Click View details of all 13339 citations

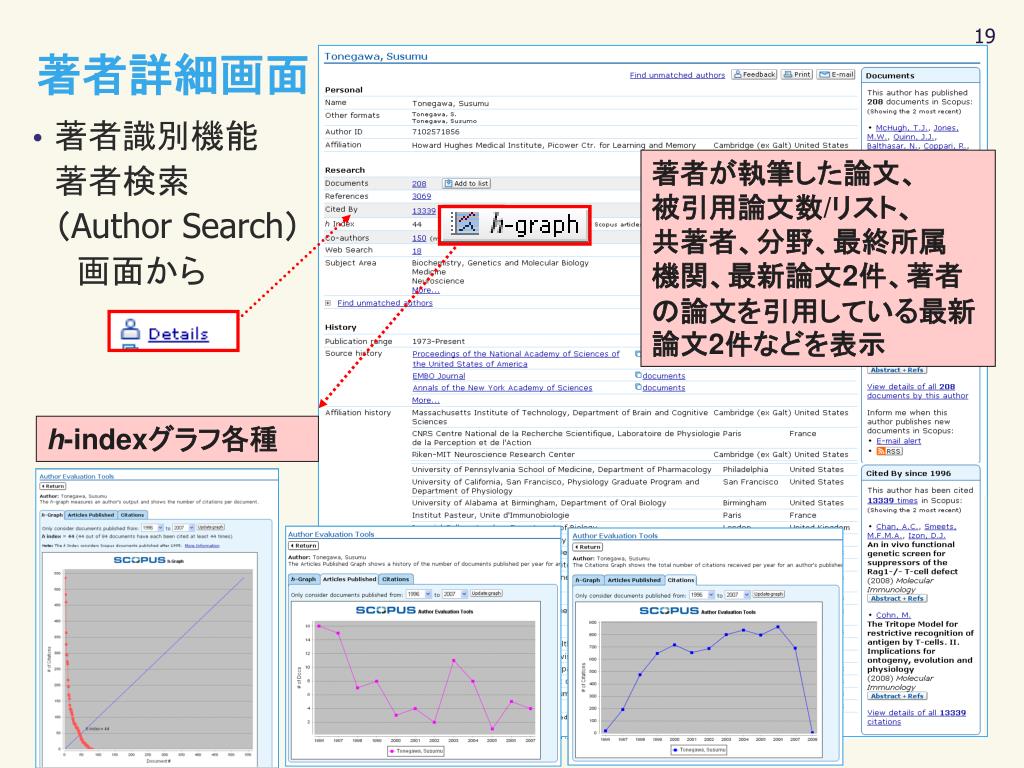tap(916, 717)
